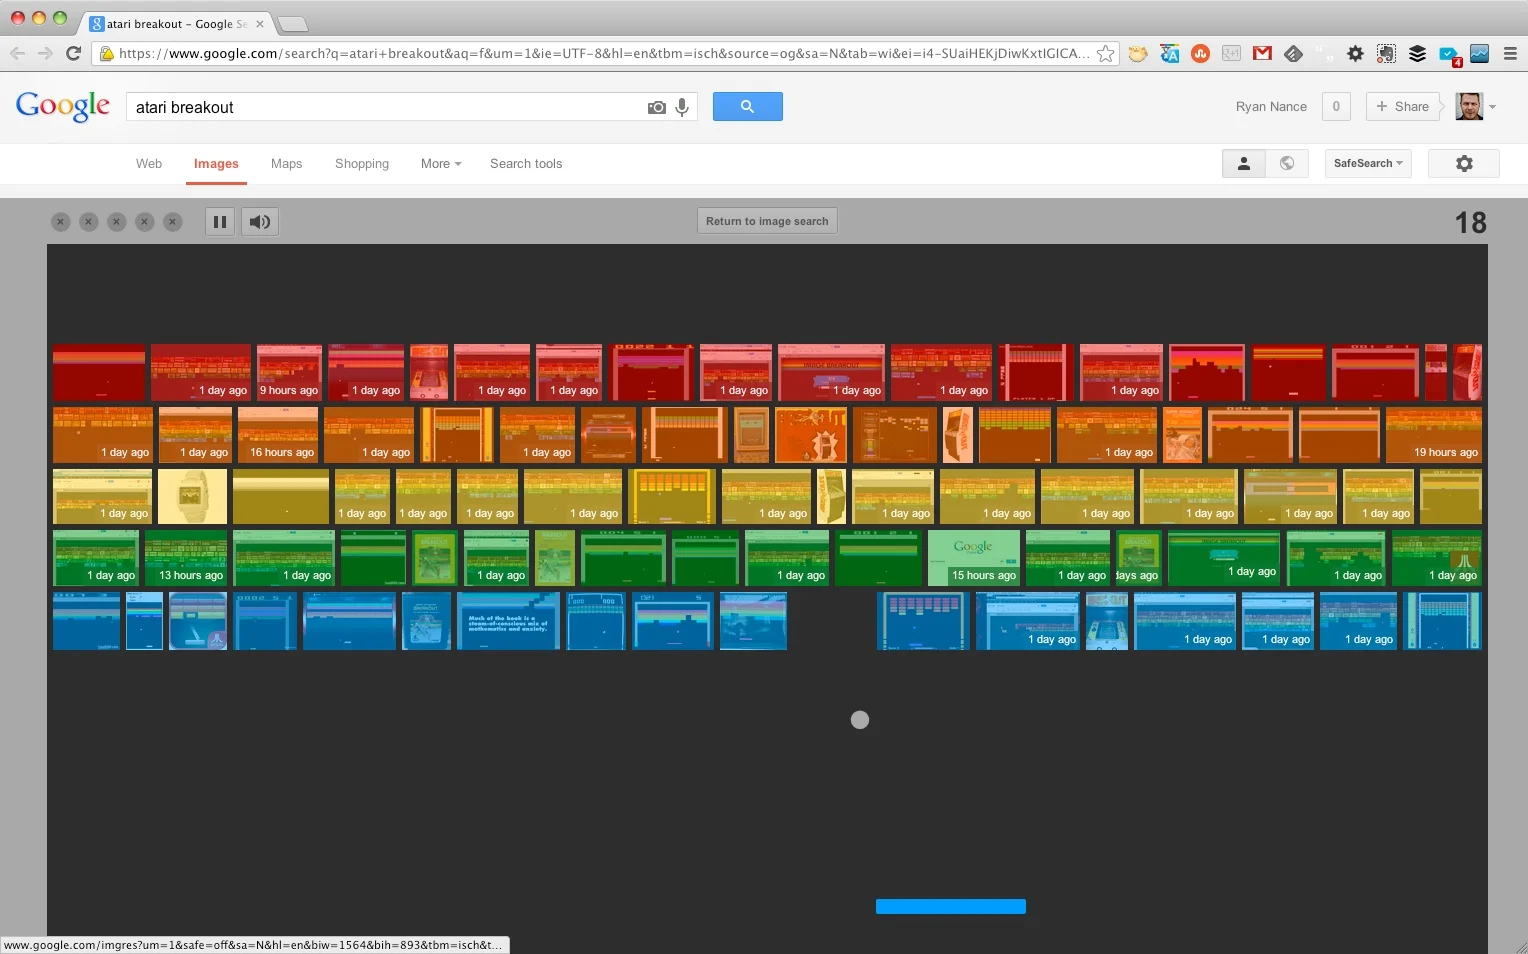Expand the More dropdown menu
1528x954 pixels.
click(x=441, y=164)
